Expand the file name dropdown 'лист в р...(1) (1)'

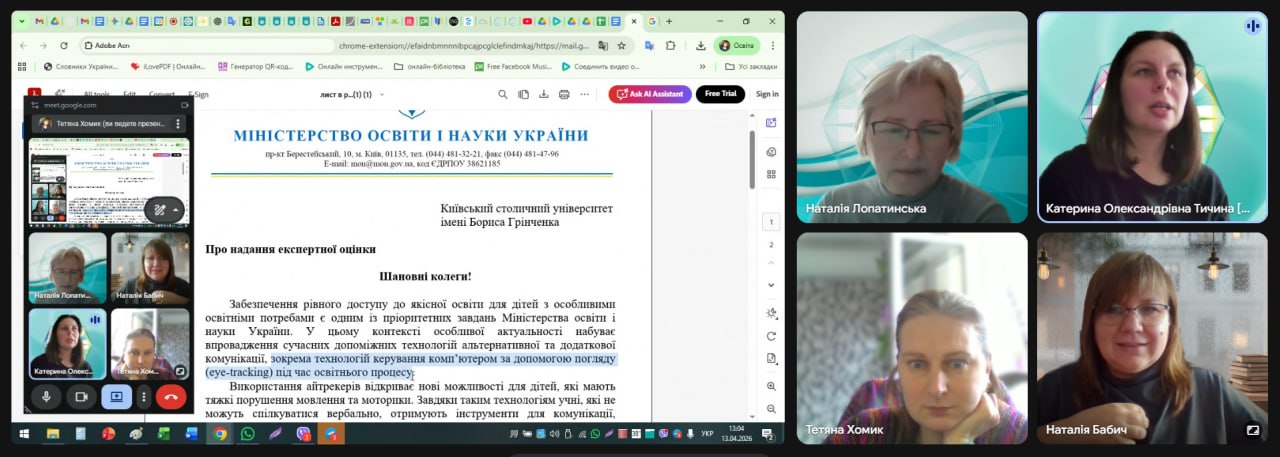tap(380, 94)
